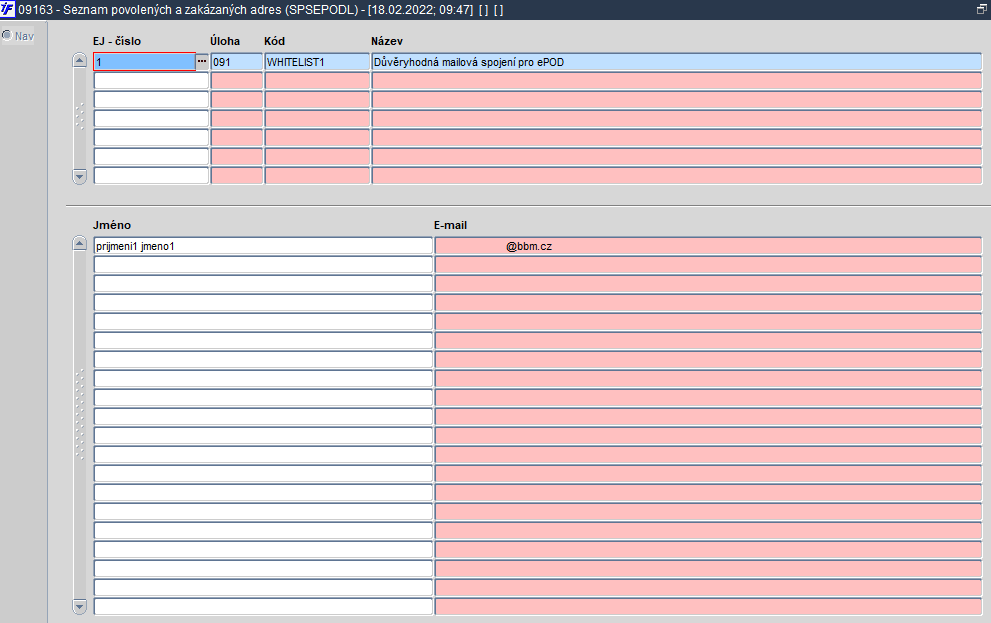Viewport: 991px width, 623px height.
Task: Select the Kód cell WHITELIST1
Action: pos(317,62)
